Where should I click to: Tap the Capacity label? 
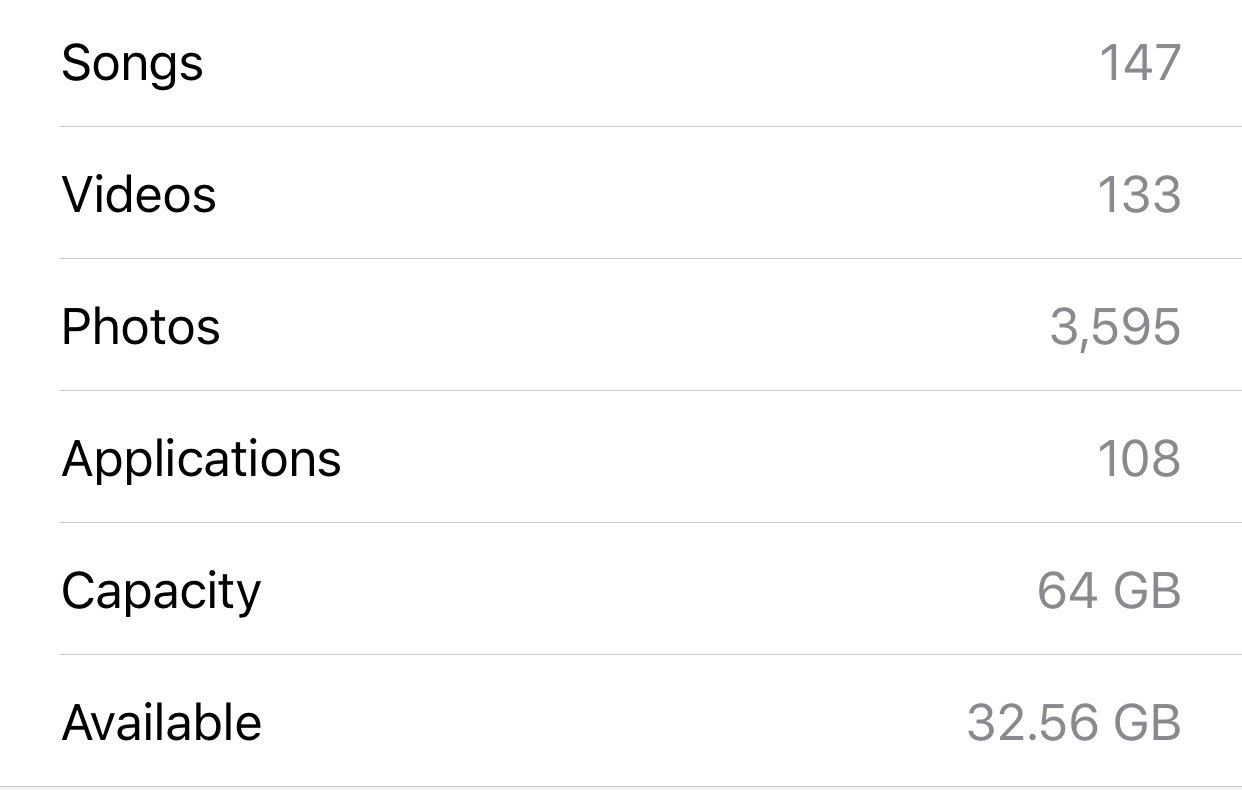point(161,592)
